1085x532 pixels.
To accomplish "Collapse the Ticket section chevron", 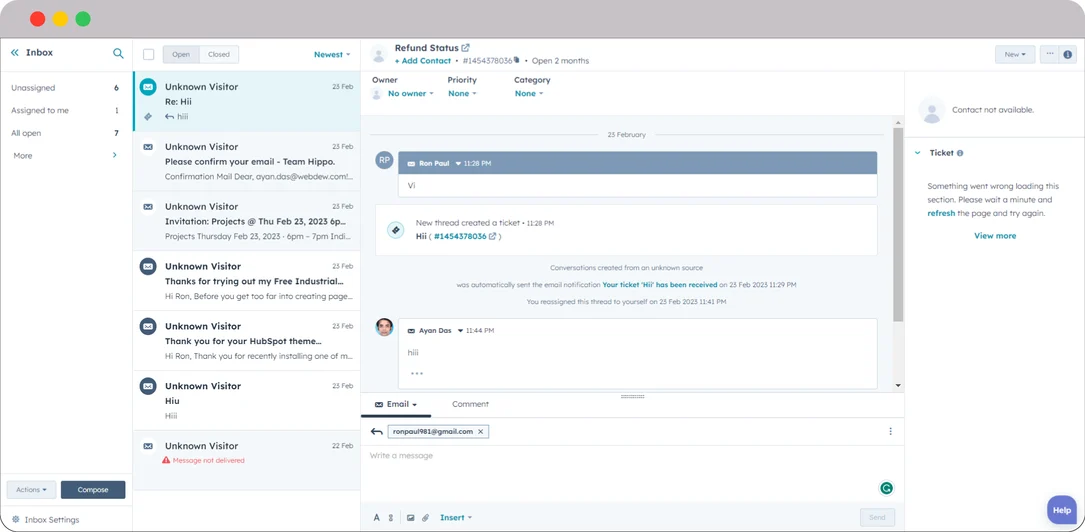I will coord(918,153).
